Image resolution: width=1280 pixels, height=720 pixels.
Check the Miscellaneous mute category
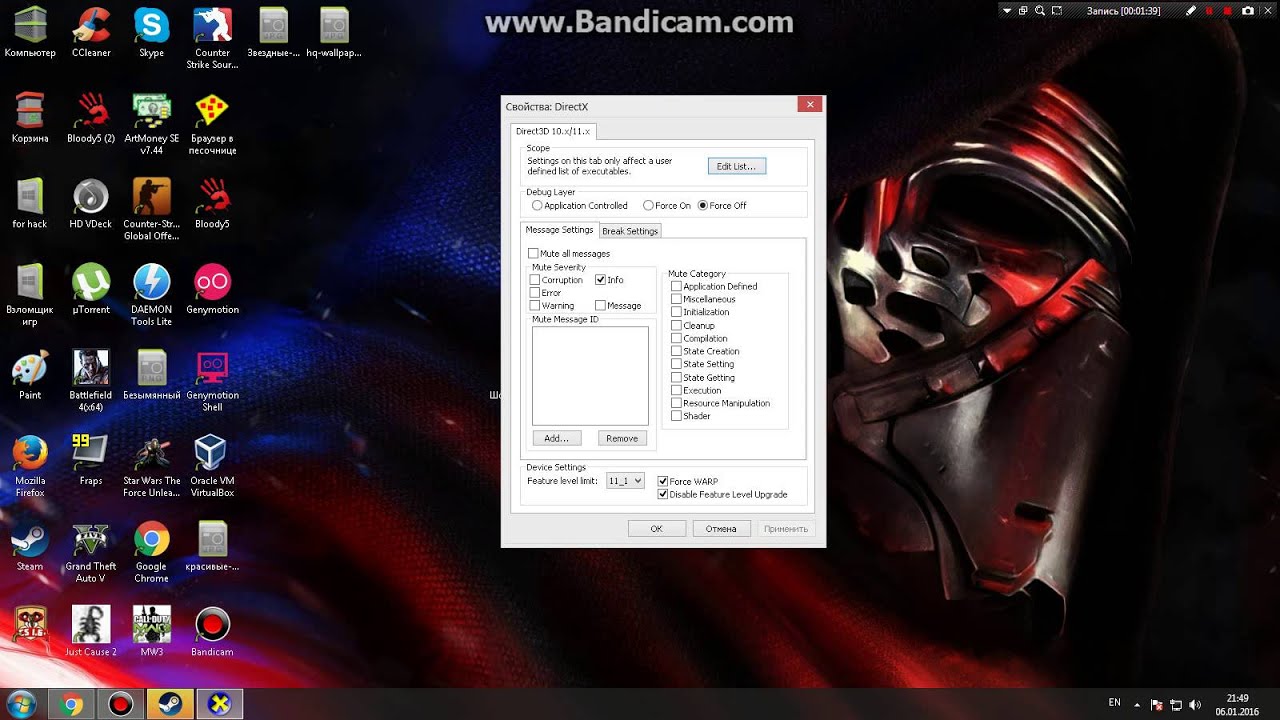[x=677, y=299]
